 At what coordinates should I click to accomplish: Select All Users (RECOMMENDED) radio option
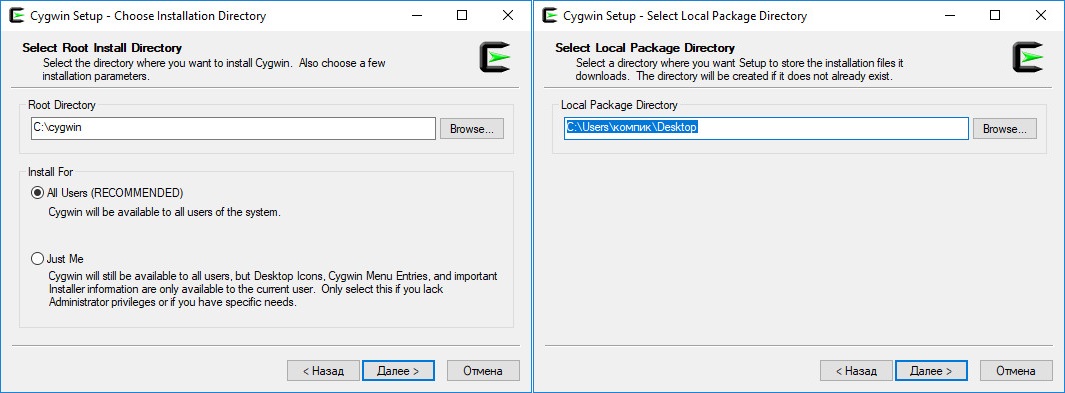[x=107, y=193]
